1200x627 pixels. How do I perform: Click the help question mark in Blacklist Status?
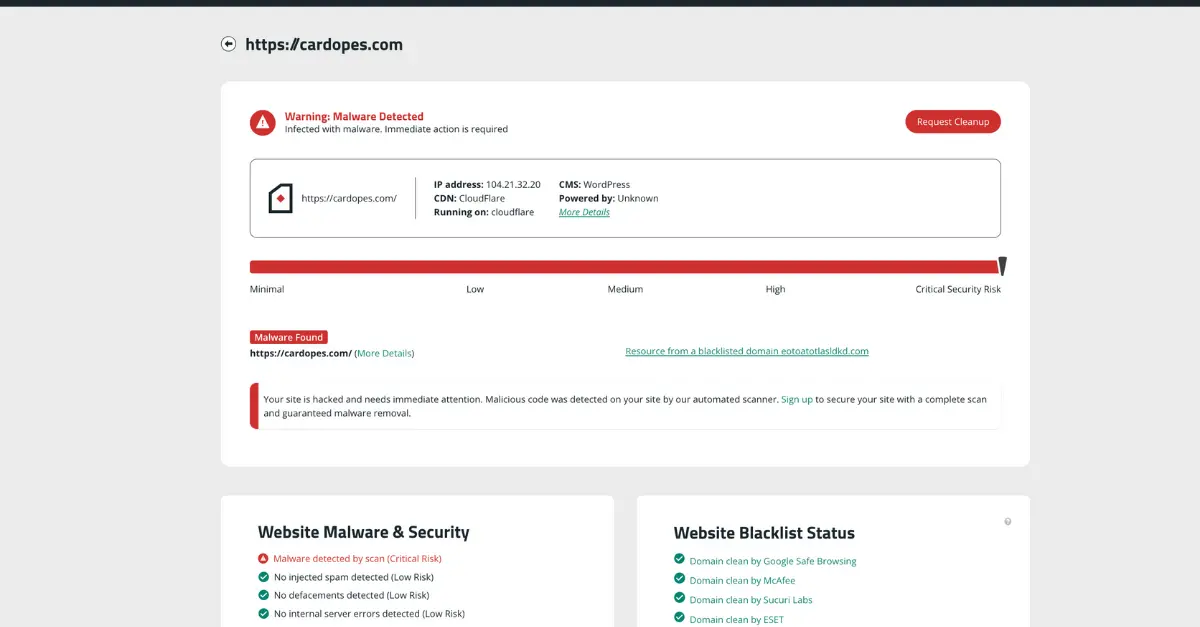[x=1007, y=521]
